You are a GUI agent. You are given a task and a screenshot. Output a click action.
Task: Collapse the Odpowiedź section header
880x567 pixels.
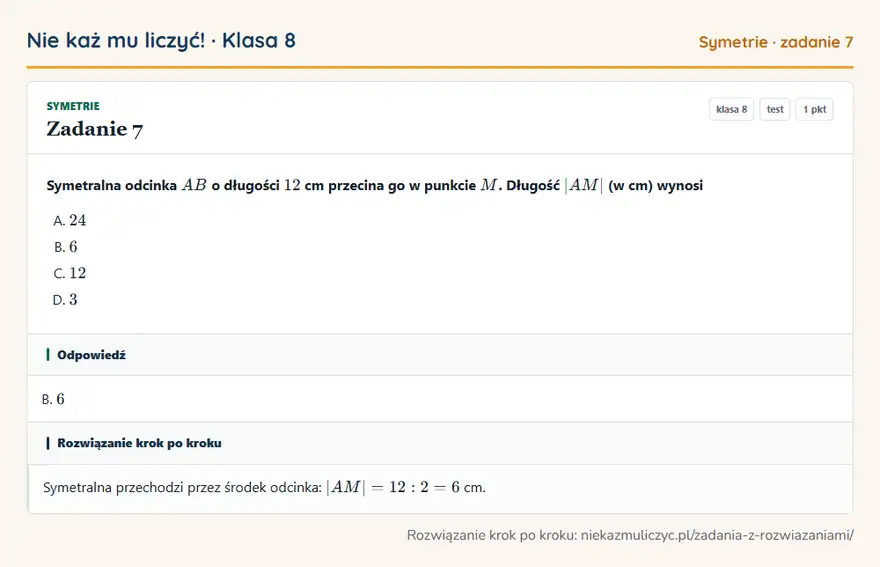pos(440,355)
